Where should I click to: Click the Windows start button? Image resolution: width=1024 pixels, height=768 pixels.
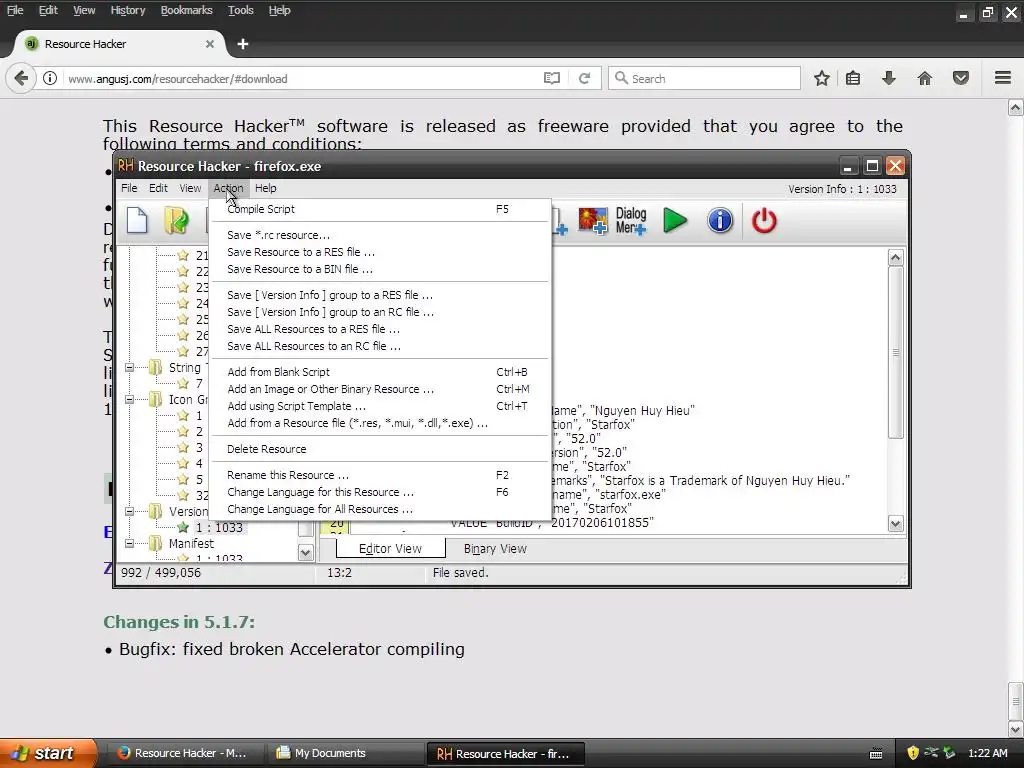tap(47, 753)
